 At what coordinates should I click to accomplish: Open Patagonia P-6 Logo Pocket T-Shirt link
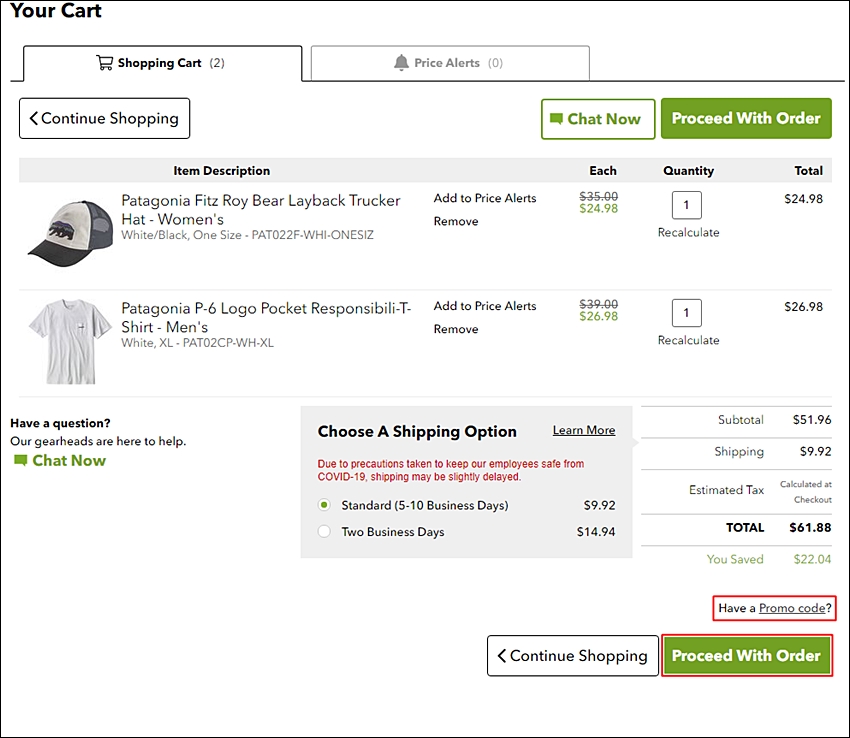tap(266, 318)
